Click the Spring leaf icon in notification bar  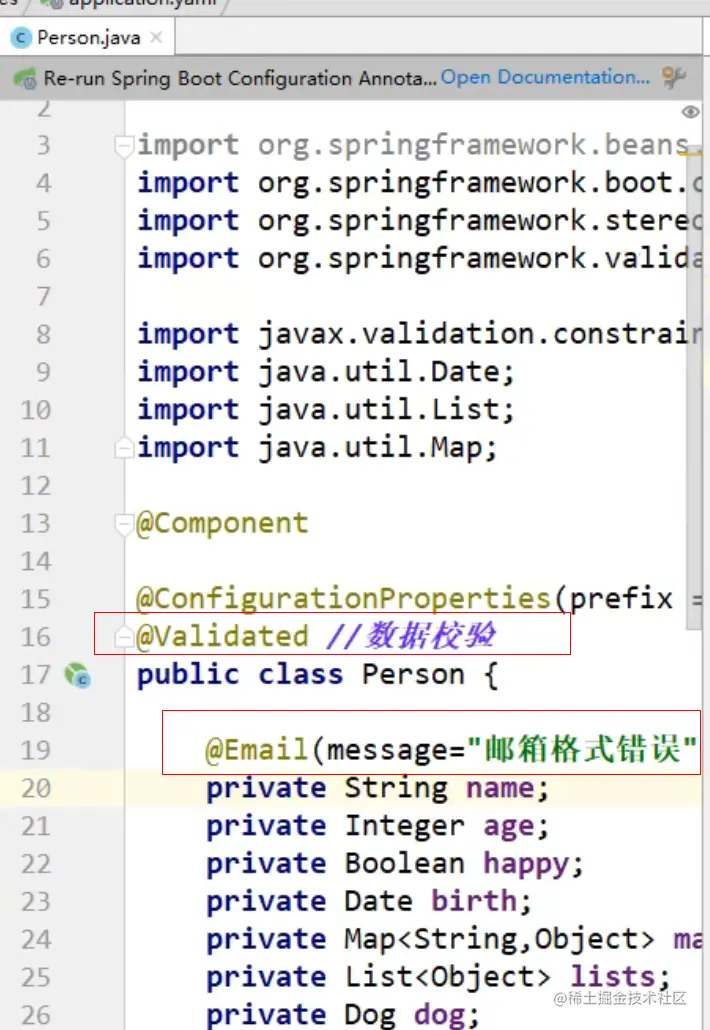point(25,78)
